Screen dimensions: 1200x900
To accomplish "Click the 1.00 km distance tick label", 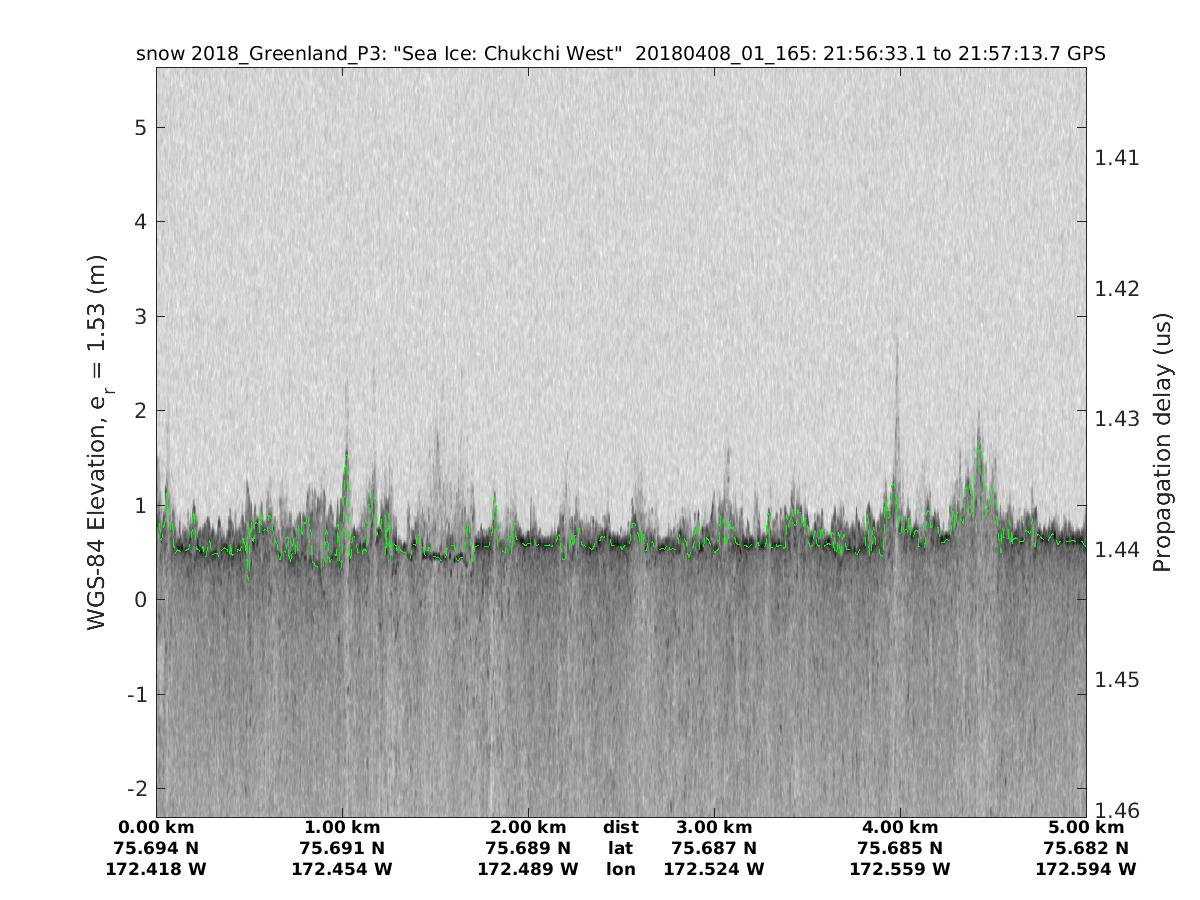I will click(342, 827).
